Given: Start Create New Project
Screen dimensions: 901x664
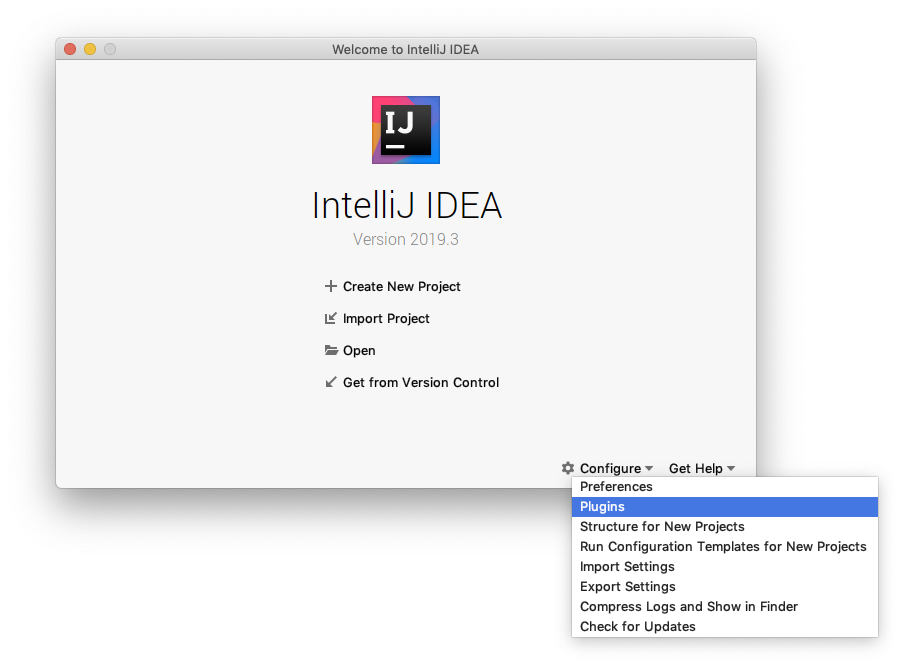Looking at the screenshot, I should click(401, 286).
